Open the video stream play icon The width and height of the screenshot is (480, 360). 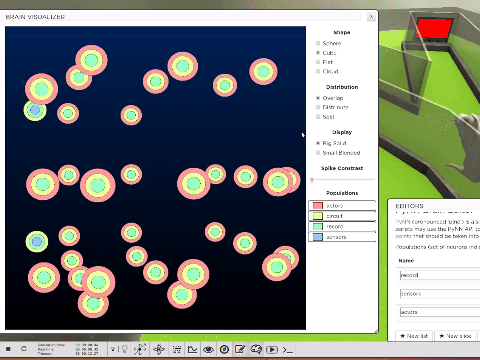272,349
